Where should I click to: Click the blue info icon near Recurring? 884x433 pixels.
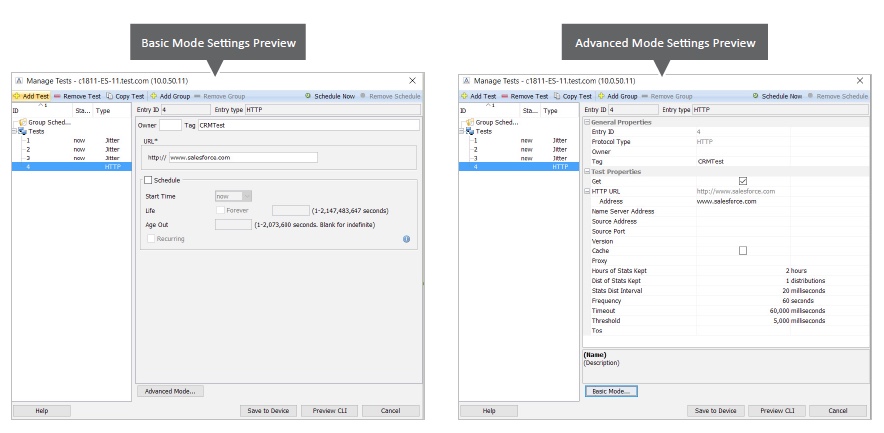coord(406,239)
